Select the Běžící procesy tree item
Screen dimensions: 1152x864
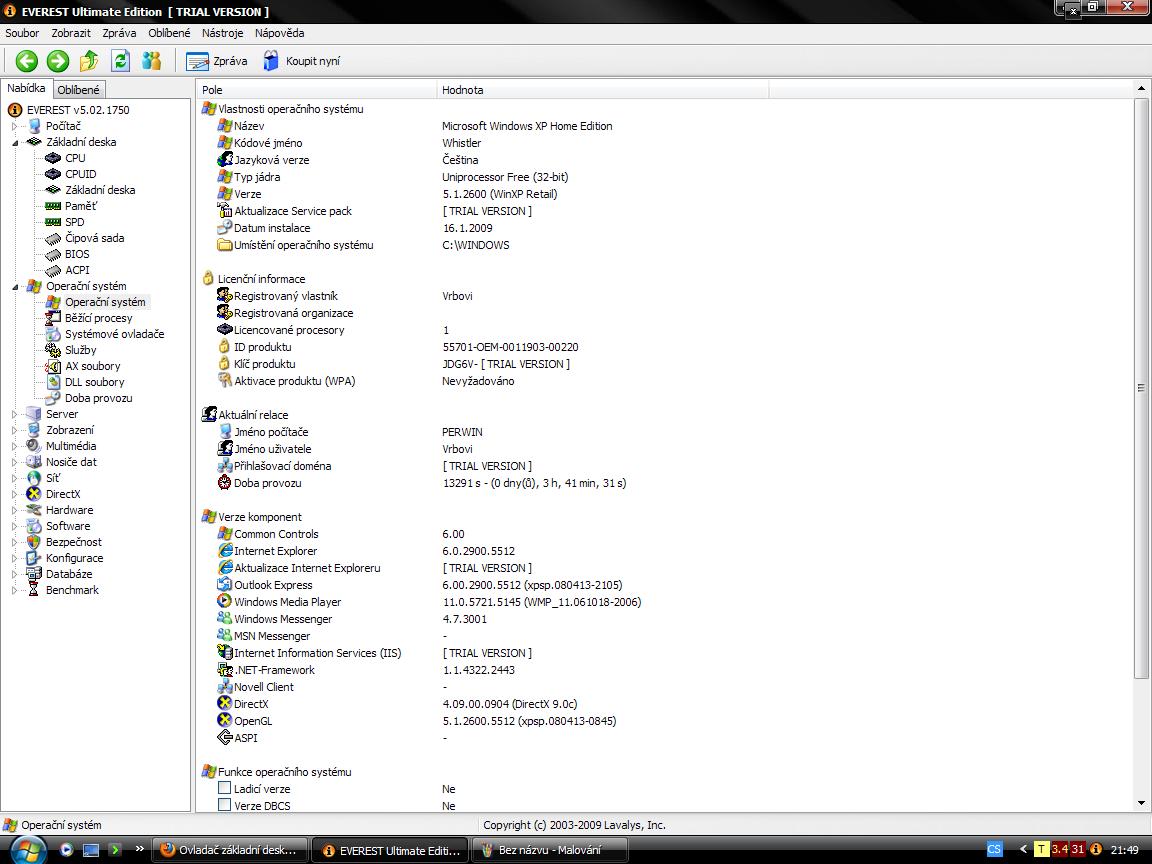tap(98, 318)
